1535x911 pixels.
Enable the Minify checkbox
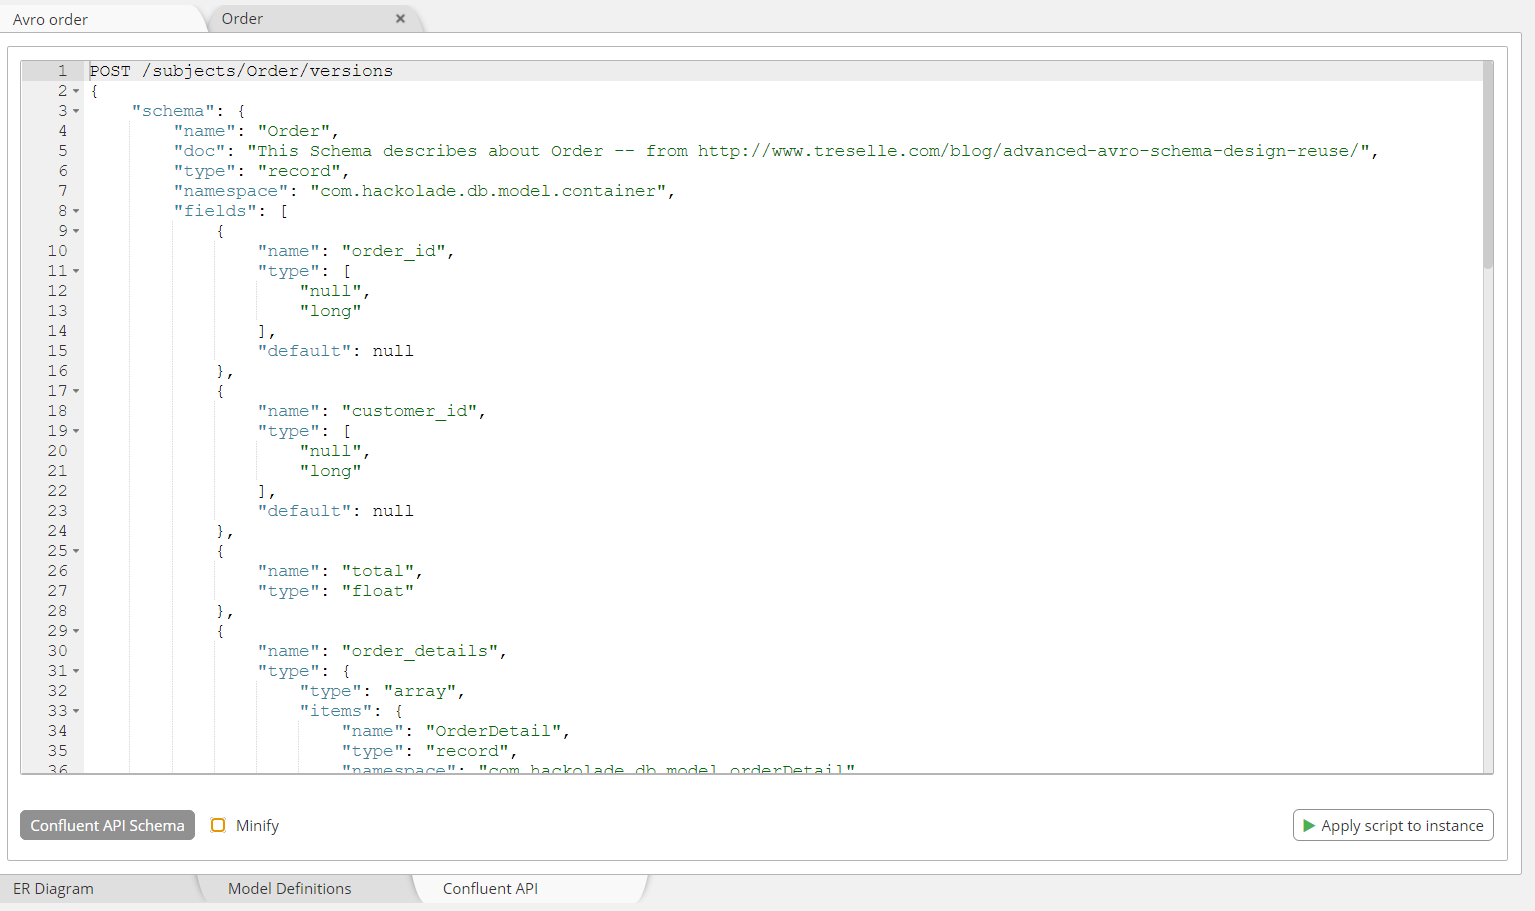tap(218, 825)
